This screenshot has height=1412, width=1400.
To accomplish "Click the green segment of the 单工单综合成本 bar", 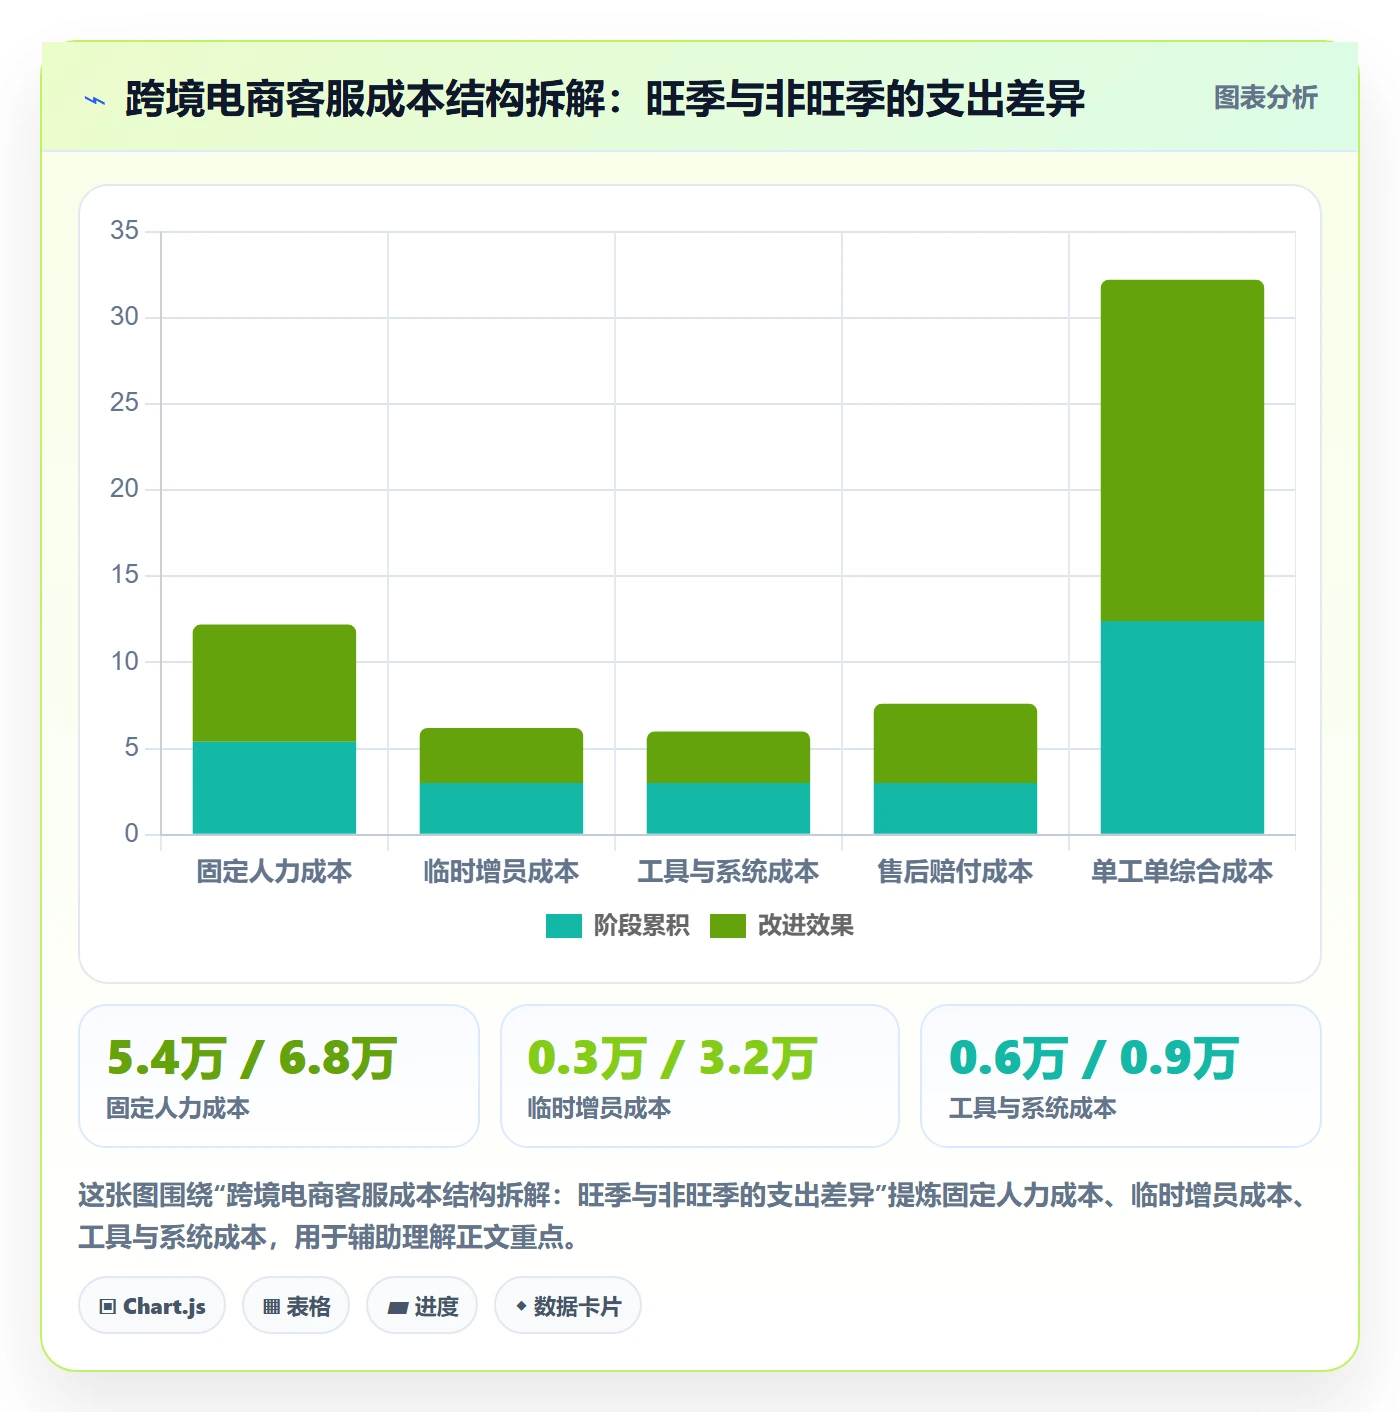I will pyautogui.click(x=1182, y=451).
